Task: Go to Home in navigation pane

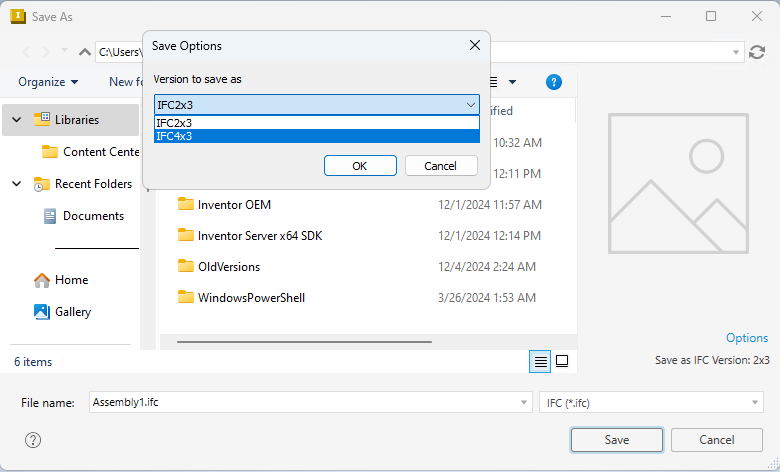Action: click(71, 280)
